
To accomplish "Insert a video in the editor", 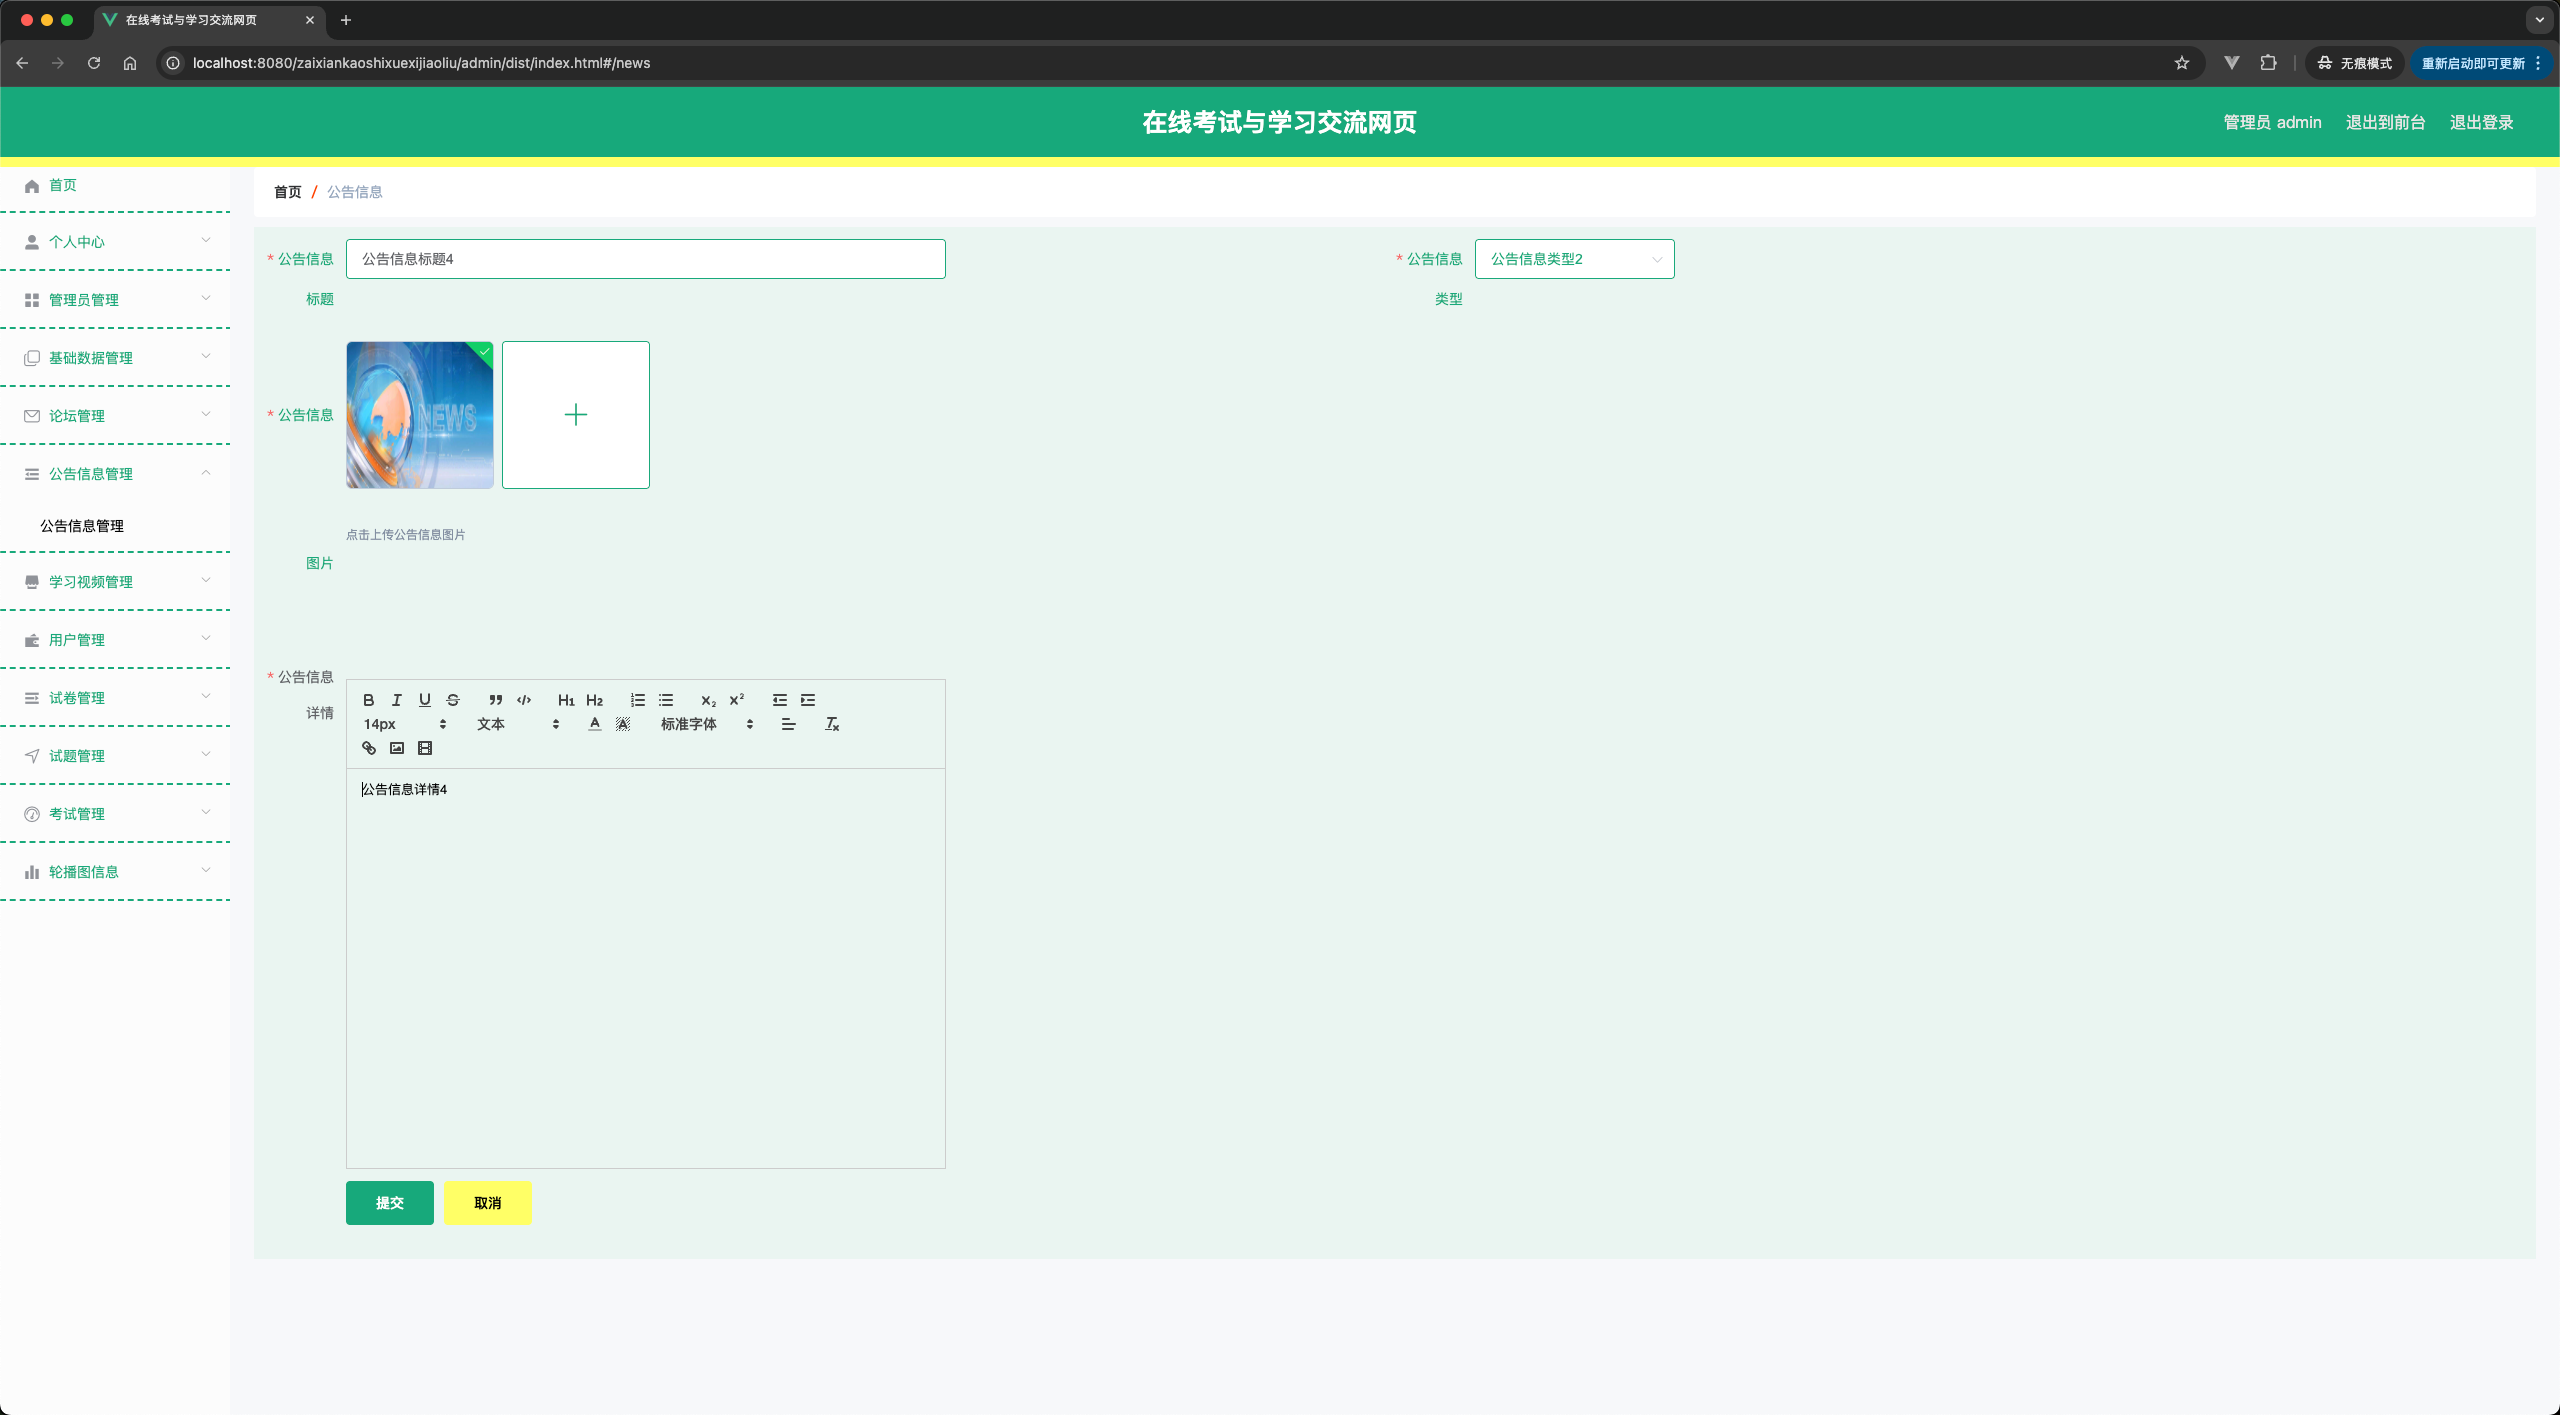I will tap(424, 748).
